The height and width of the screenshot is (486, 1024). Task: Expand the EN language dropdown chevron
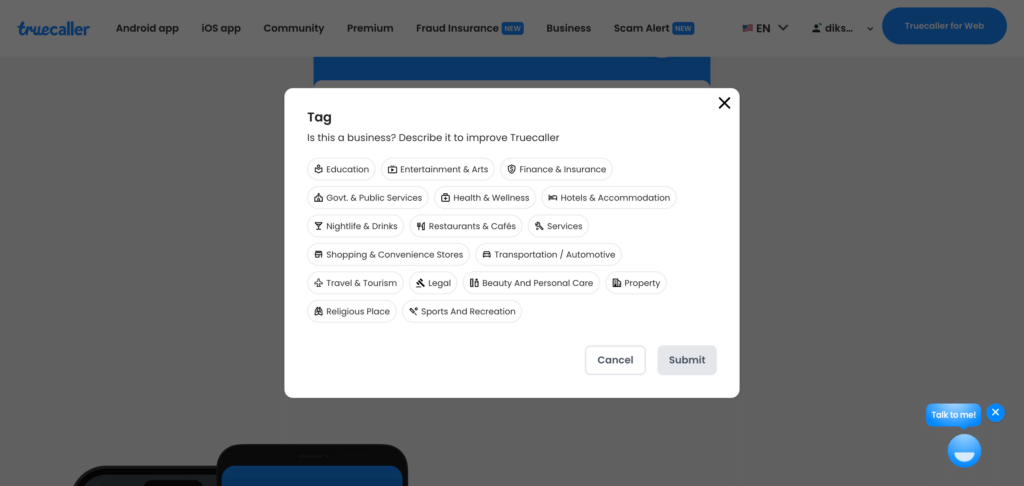pos(784,28)
